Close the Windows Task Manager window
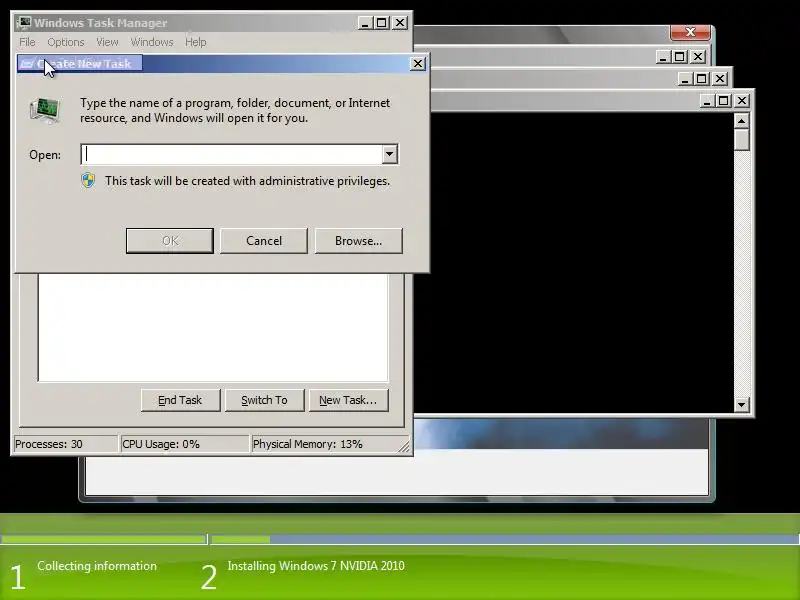Image resolution: width=800 pixels, height=600 pixels. (x=400, y=23)
